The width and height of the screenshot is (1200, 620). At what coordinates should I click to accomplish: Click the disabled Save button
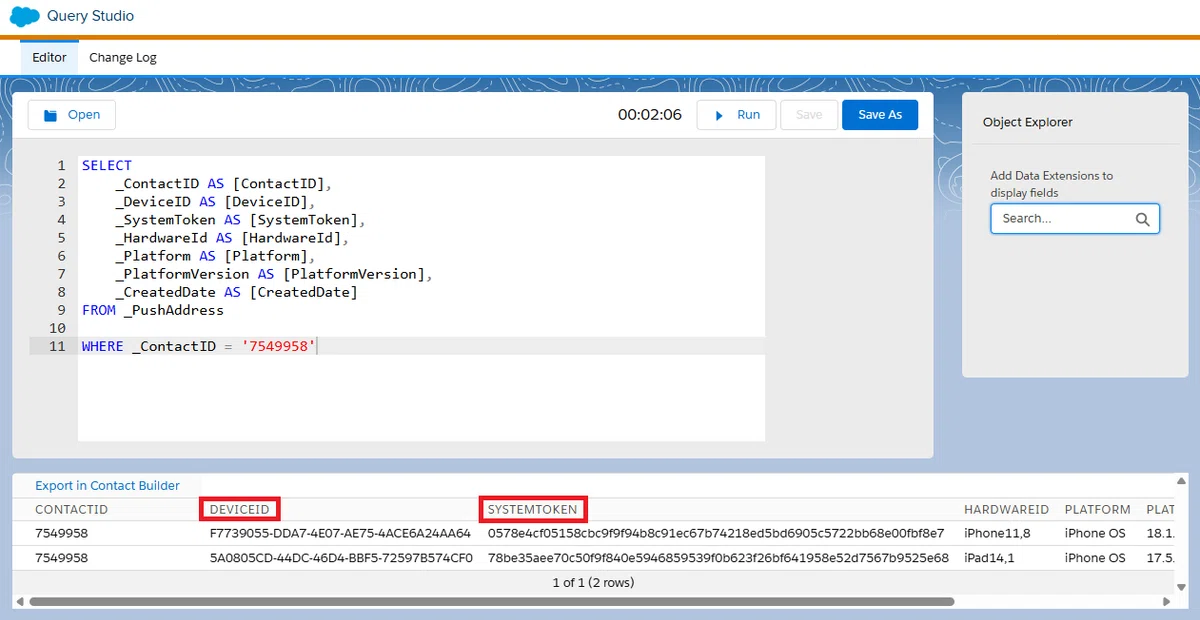click(x=809, y=115)
